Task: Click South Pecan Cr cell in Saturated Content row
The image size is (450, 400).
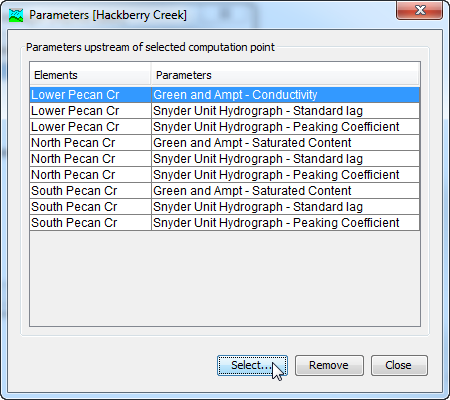Action: 90,191
